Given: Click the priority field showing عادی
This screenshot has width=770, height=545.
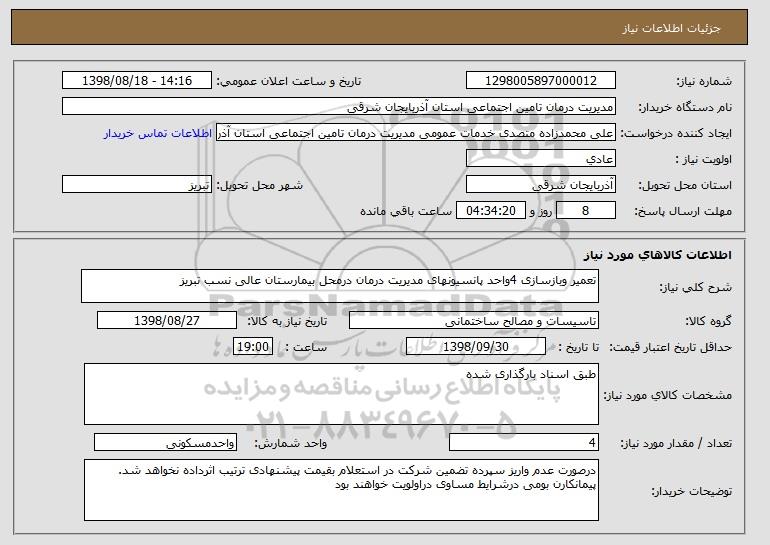Looking at the screenshot, I should [541, 159].
